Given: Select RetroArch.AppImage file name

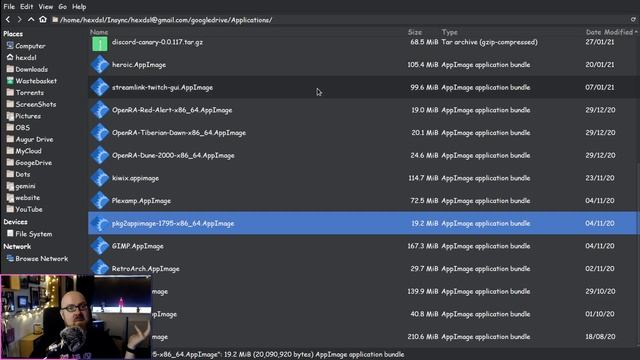Looking at the screenshot, I should point(145,269).
